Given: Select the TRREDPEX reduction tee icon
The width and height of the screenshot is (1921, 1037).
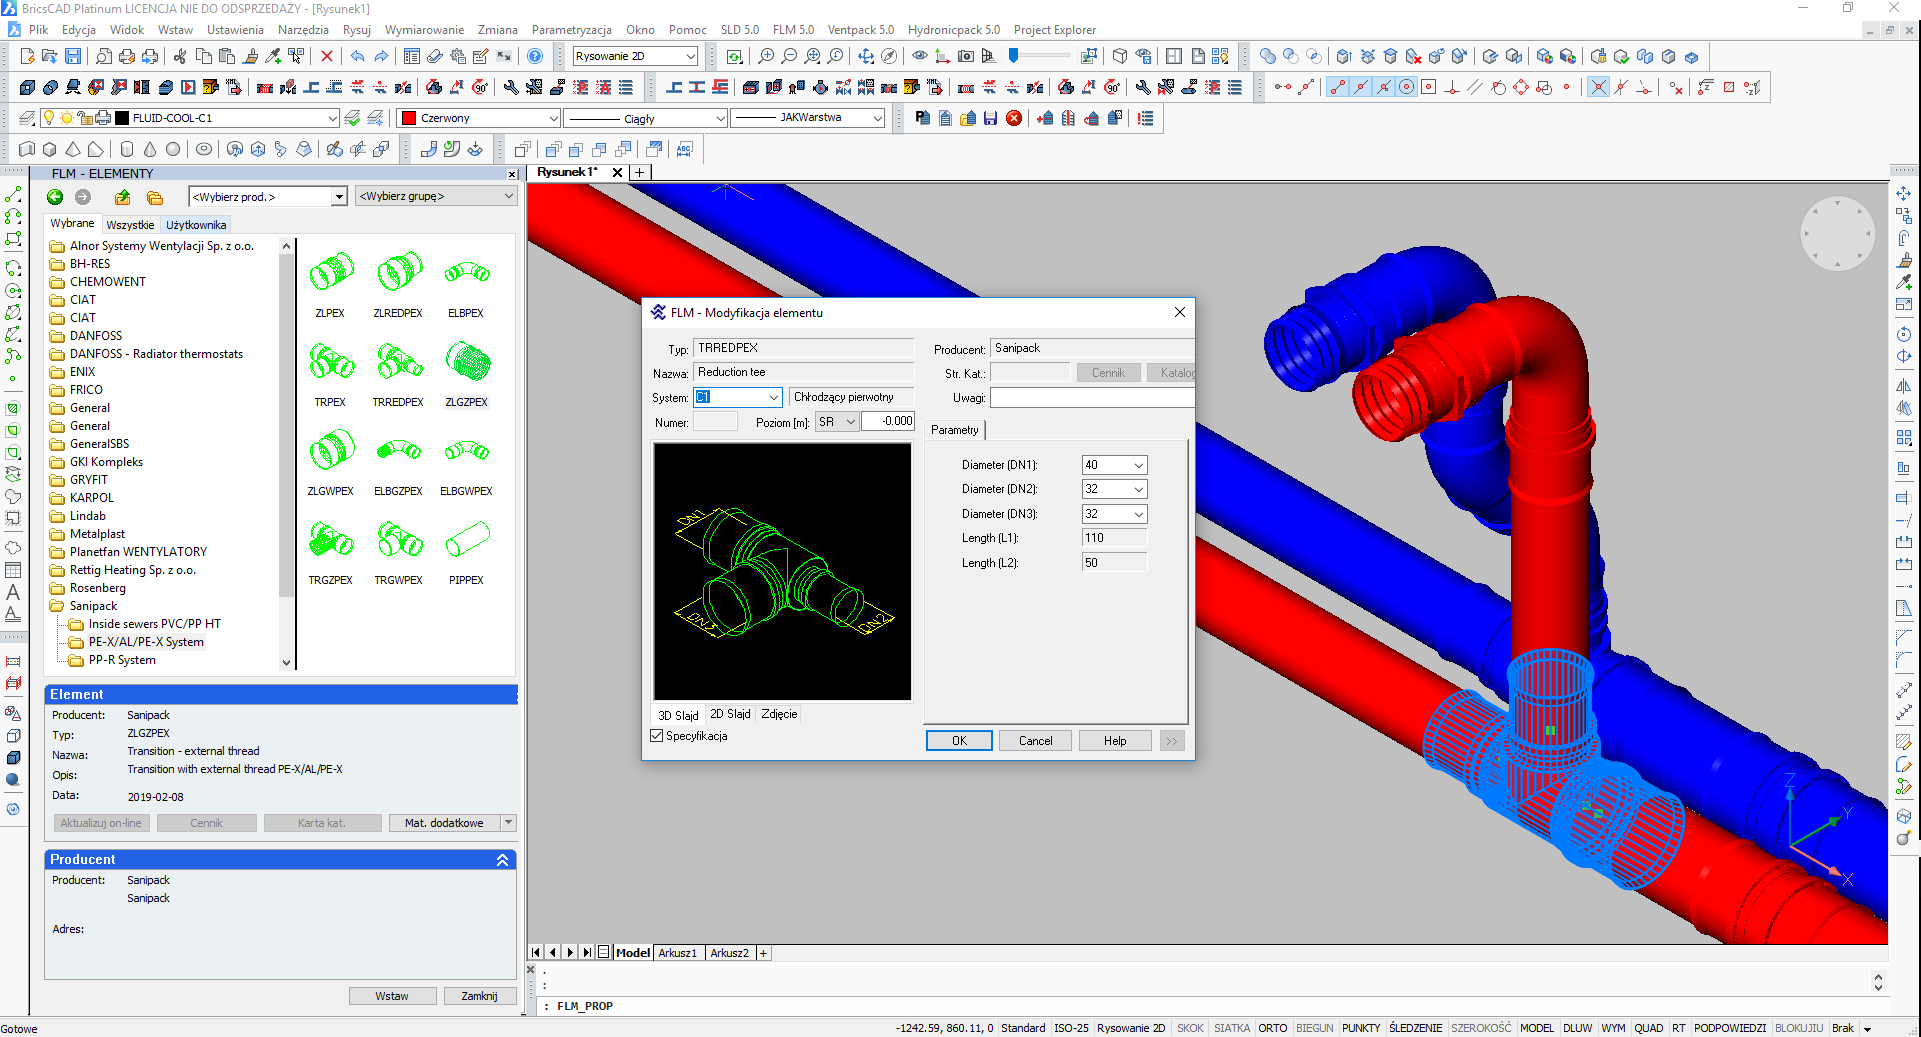Looking at the screenshot, I should [398, 362].
